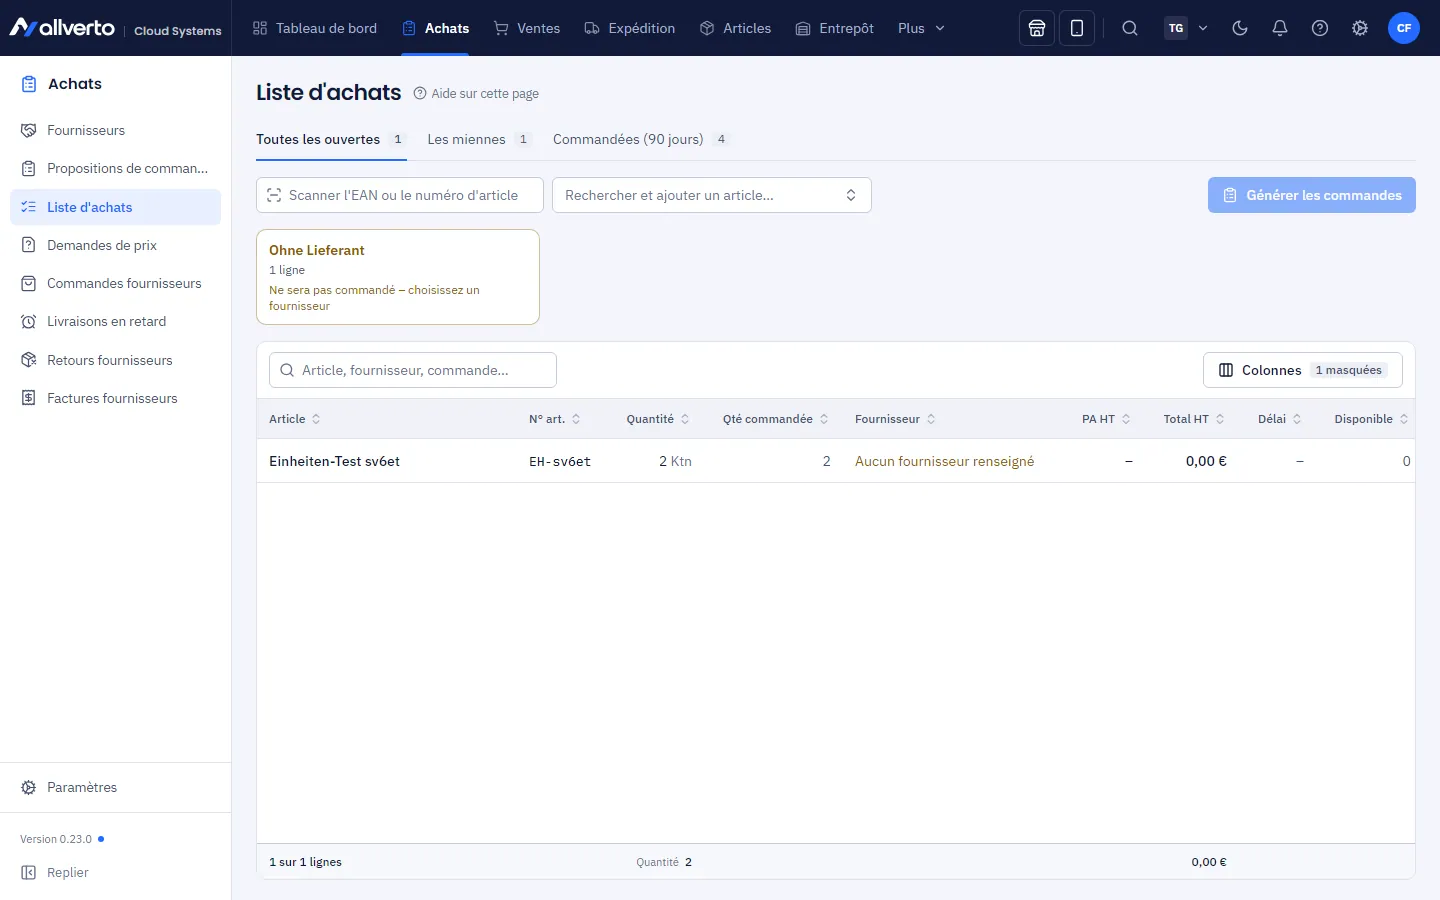The height and width of the screenshot is (900, 1440).
Task: Open Fournisseurs in the sidebar
Action: (115, 130)
